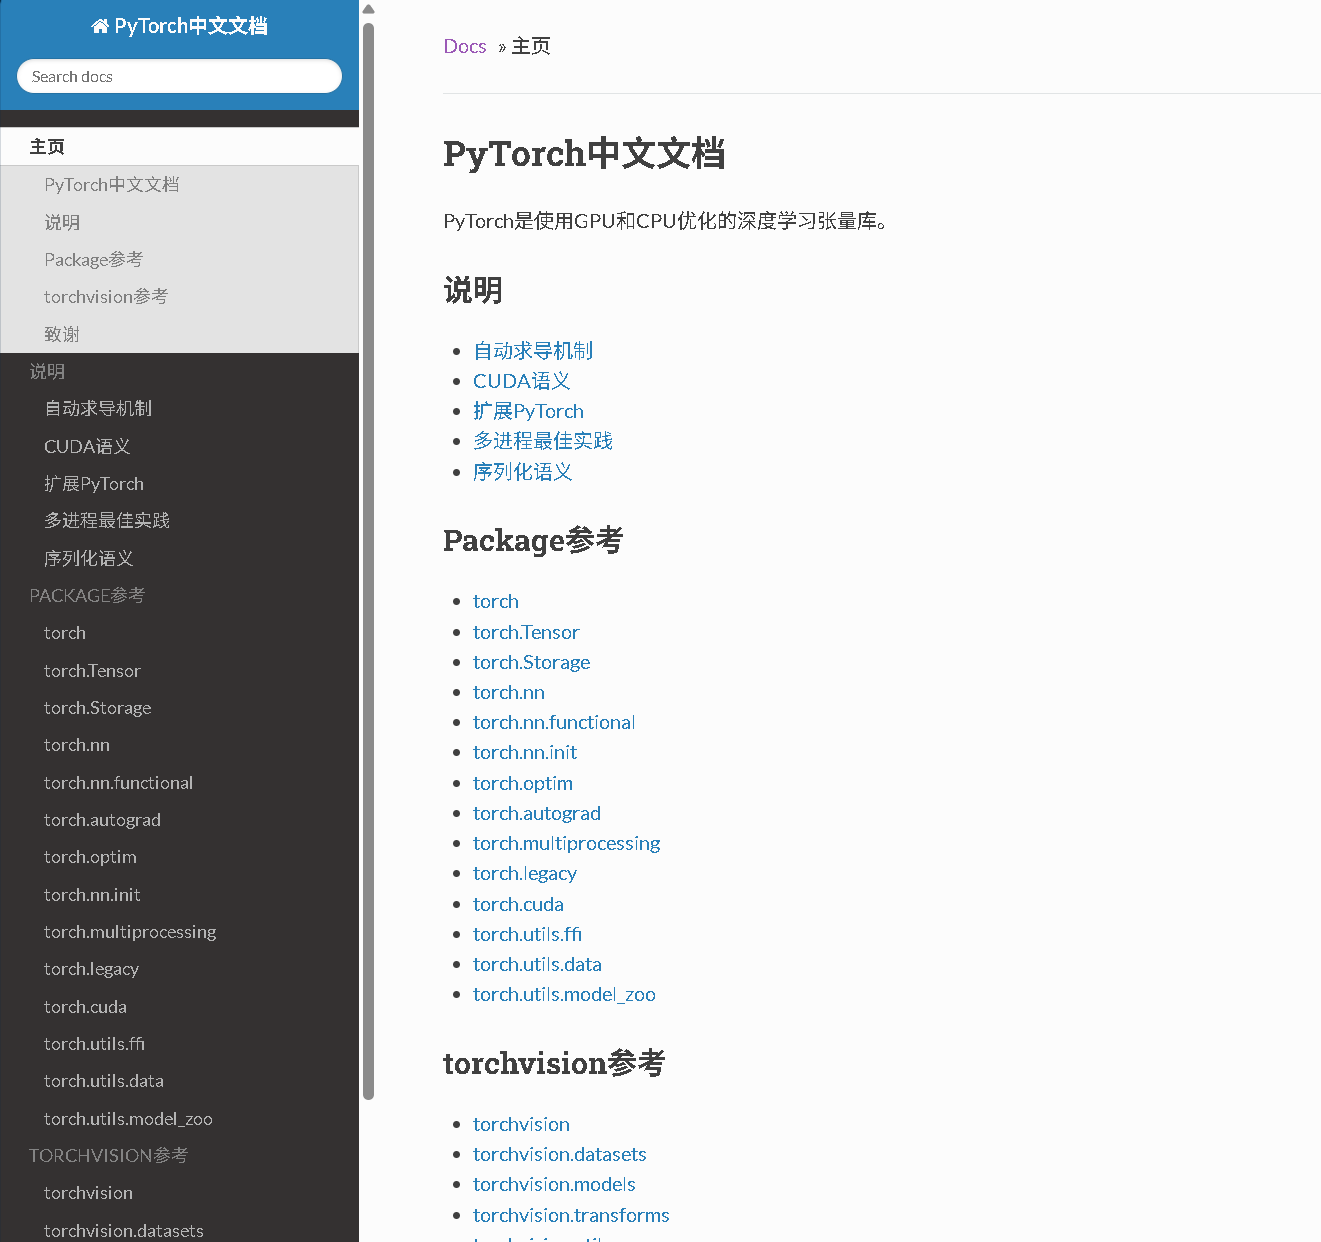The width and height of the screenshot is (1321, 1242).
Task: Open the Docs breadcrumb link
Action: (464, 46)
